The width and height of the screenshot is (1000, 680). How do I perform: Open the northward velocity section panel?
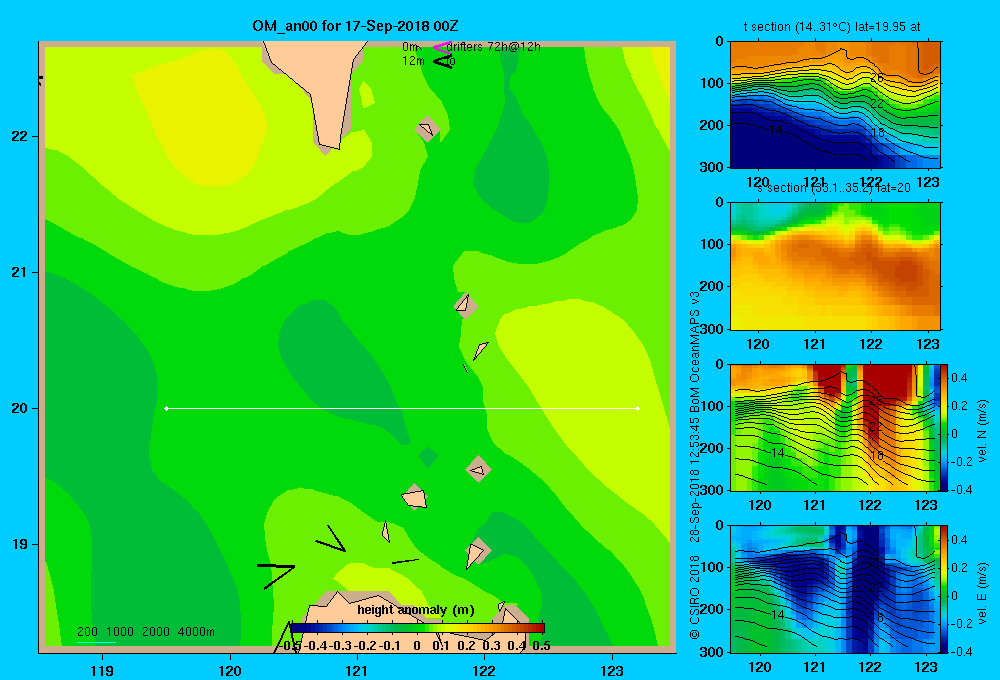(x=835, y=427)
